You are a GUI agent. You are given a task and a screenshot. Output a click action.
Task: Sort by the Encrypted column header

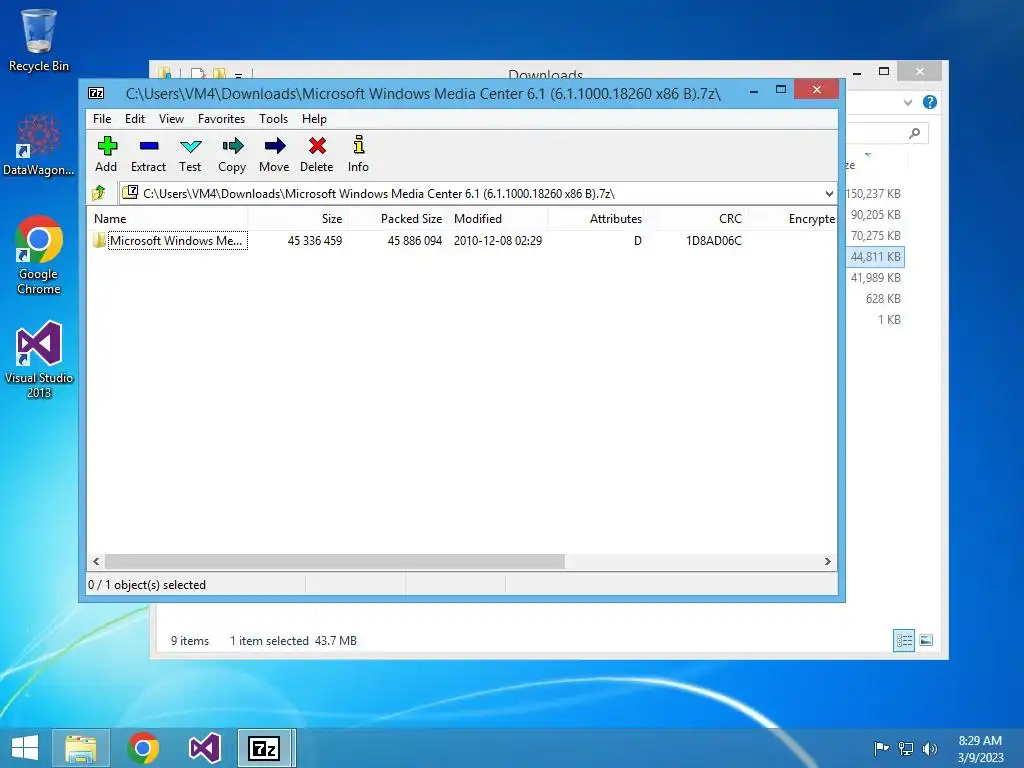[x=792, y=219]
